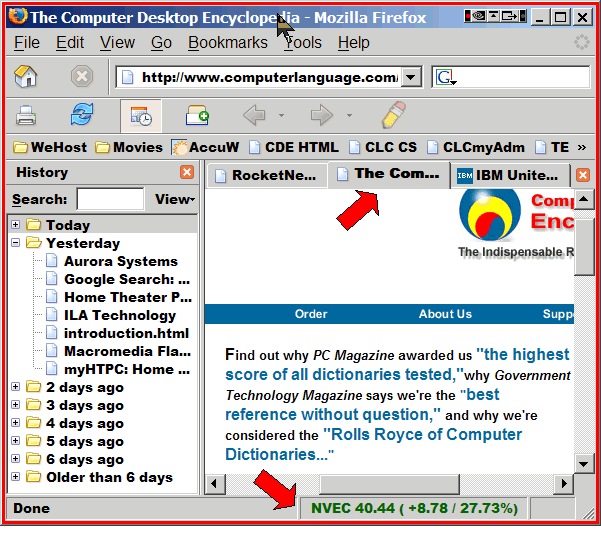Open the CLC CS bookmark
The width and height of the screenshot is (601, 540).
click(x=383, y=147)
